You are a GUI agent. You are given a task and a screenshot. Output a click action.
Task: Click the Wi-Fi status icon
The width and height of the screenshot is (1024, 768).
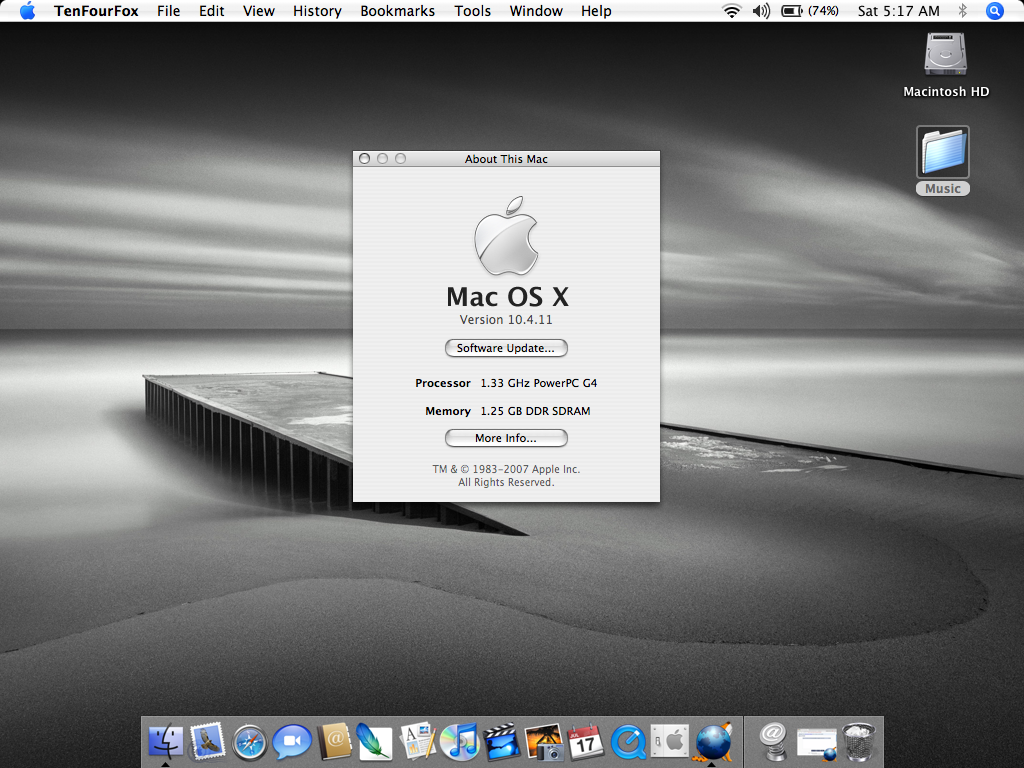(731, 11)
